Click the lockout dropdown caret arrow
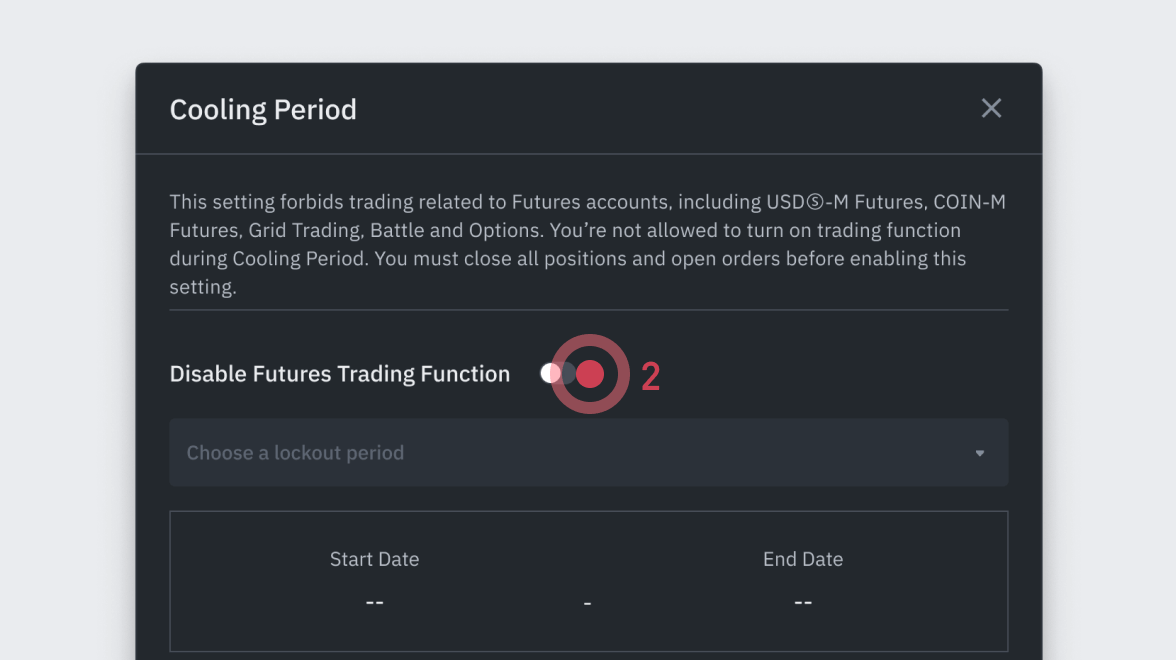Image resolution: width=1176 pixels, height=660 pixels. (x=980, y=453)
